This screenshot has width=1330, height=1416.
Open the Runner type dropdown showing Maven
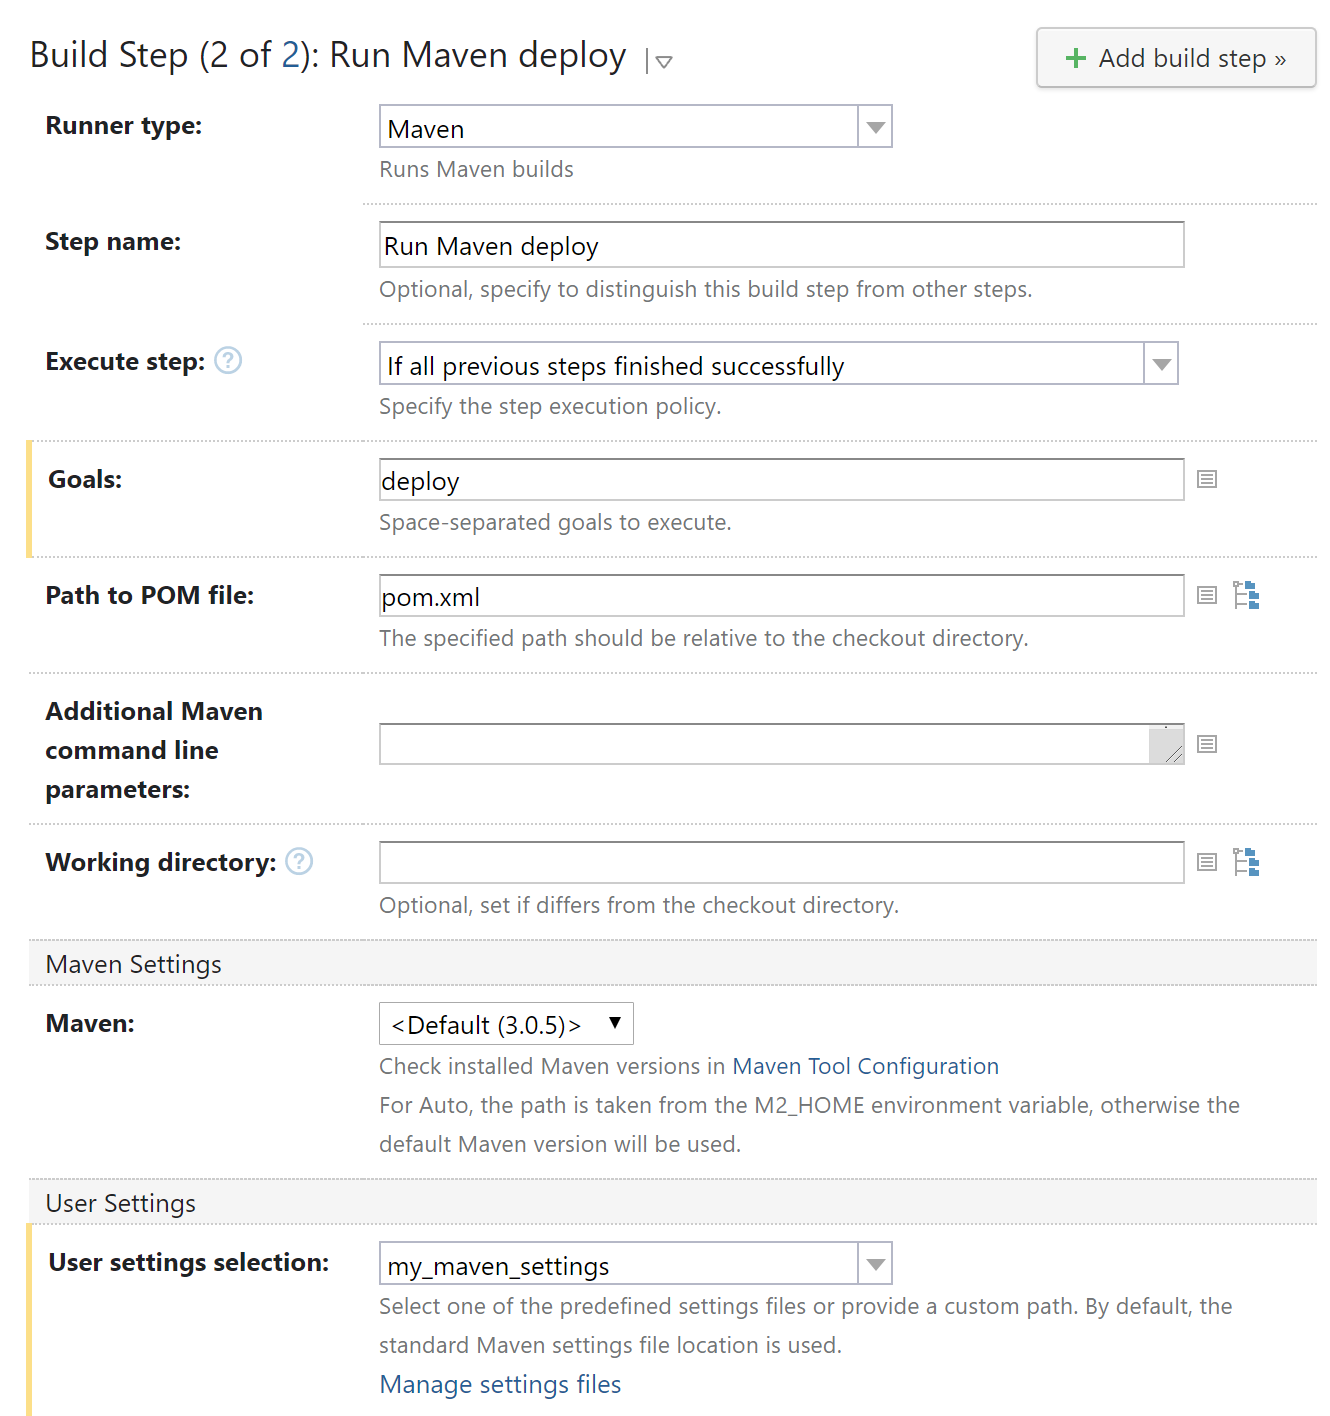coord(636,127)
